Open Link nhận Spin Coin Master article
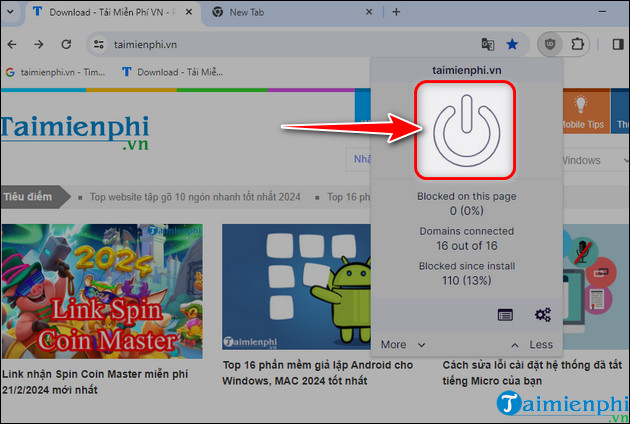This screenshot has height=424, width=630. click(x=95, y=382)
